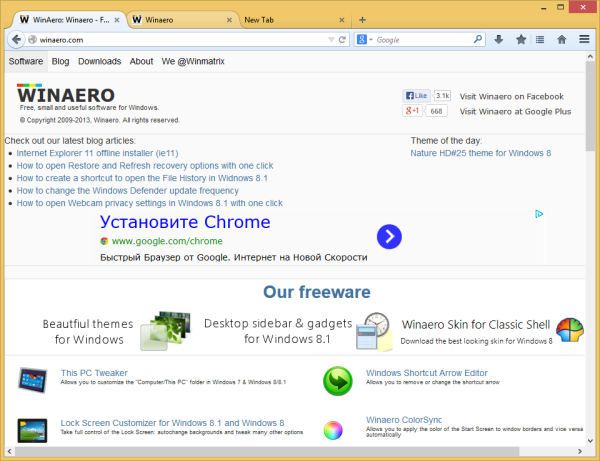Open the URL history dropdown arrow
The image size is (600, 461).
pyautogui.click(x=331, y=39)
